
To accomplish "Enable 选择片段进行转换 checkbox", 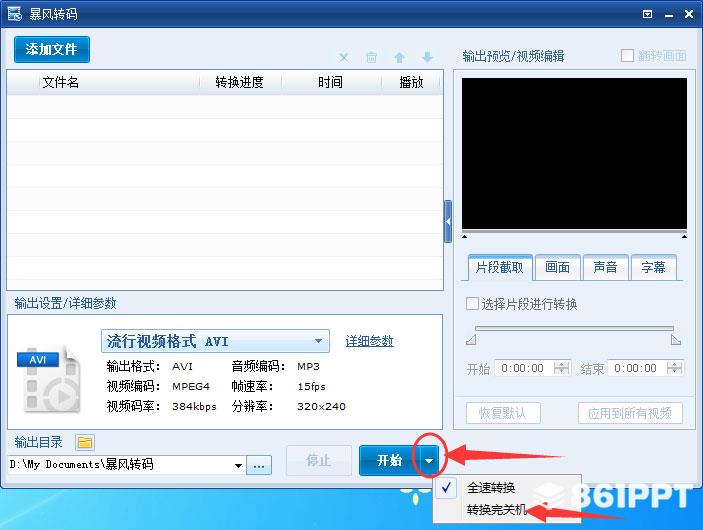I will (x=472, y=304).
